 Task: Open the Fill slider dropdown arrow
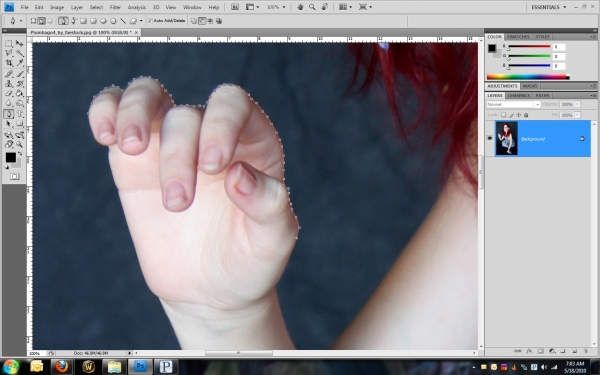[x=577, y=115]
